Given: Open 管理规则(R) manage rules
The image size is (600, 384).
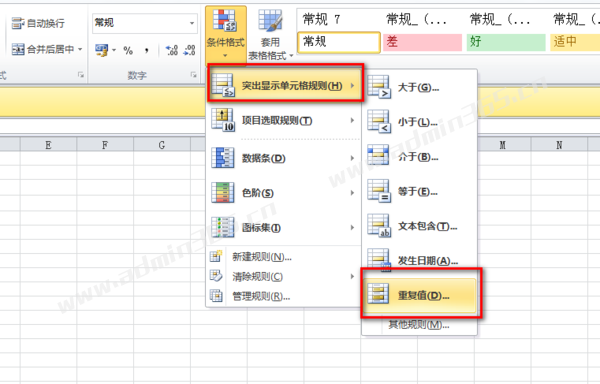Looking at the screenshot, I should click(x=261, y=296).
